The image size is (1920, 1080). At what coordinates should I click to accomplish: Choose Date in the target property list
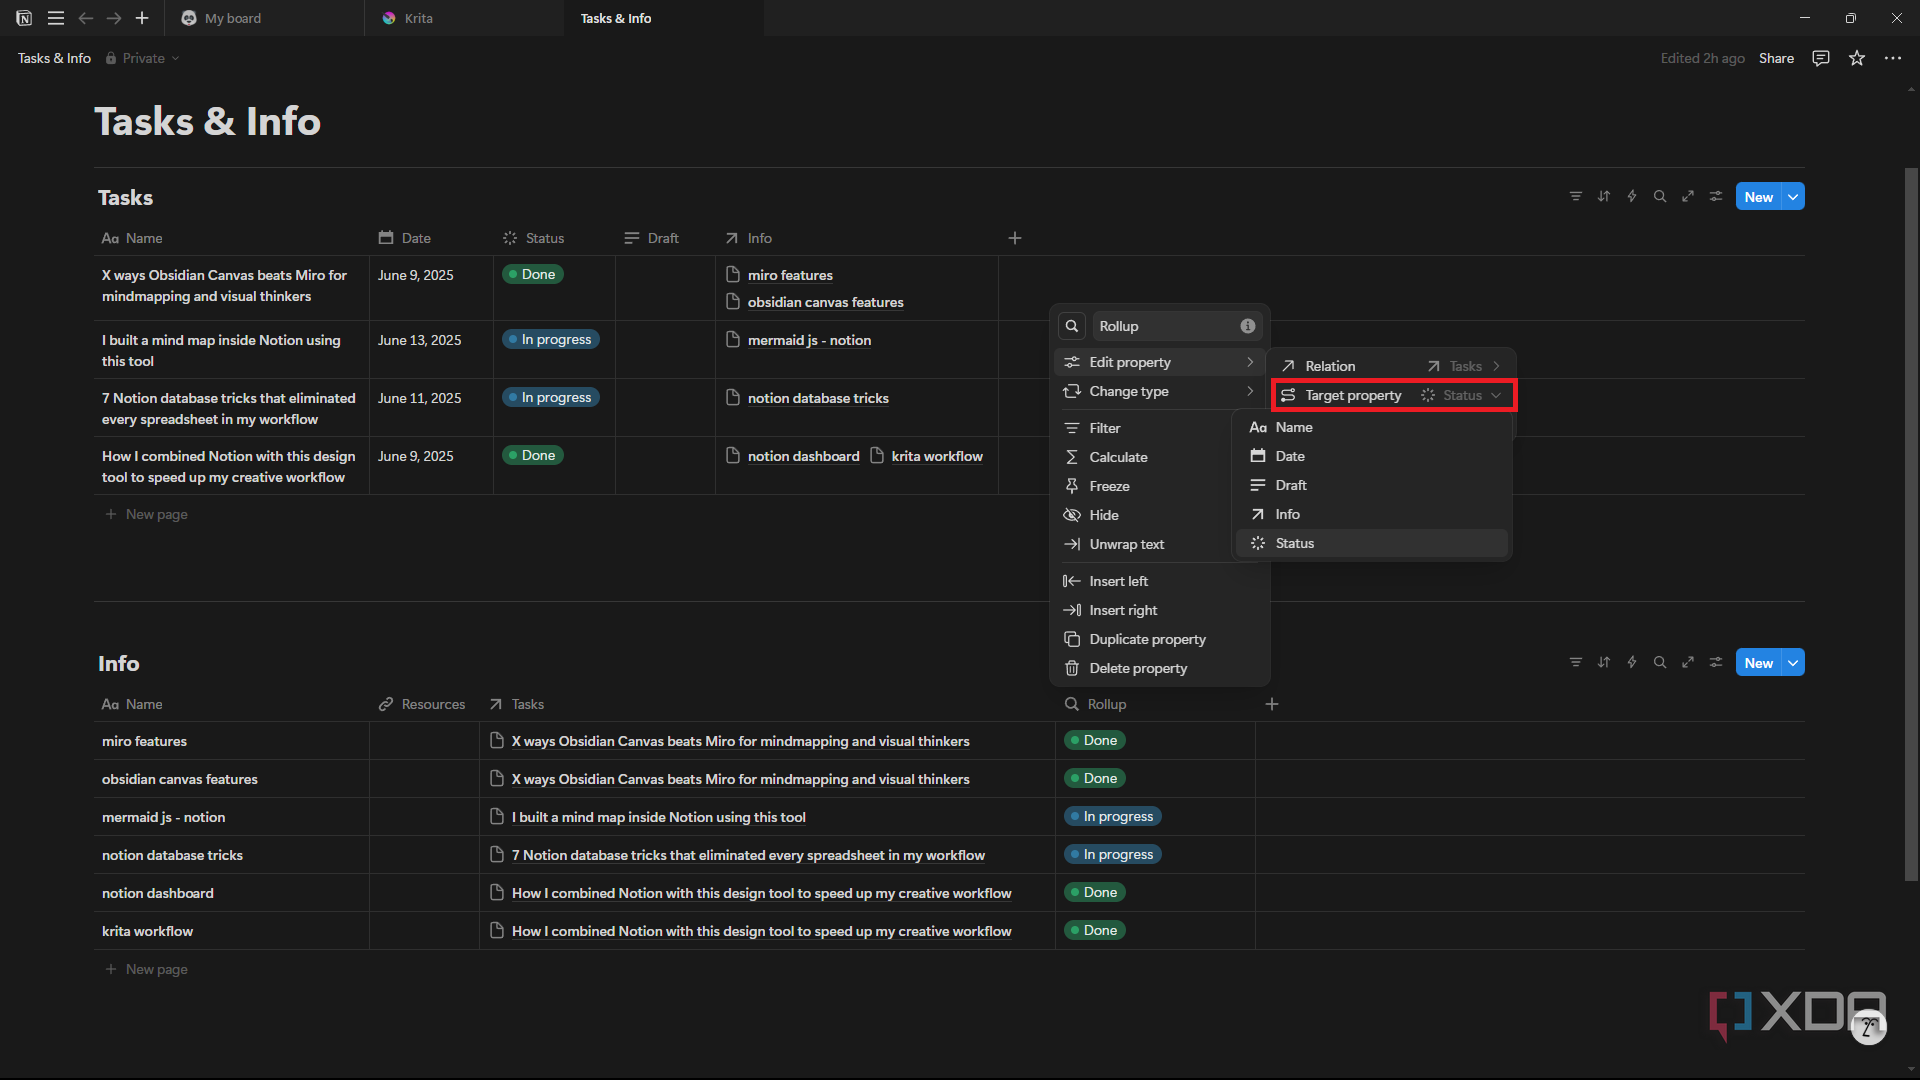tap(1373, 456)
